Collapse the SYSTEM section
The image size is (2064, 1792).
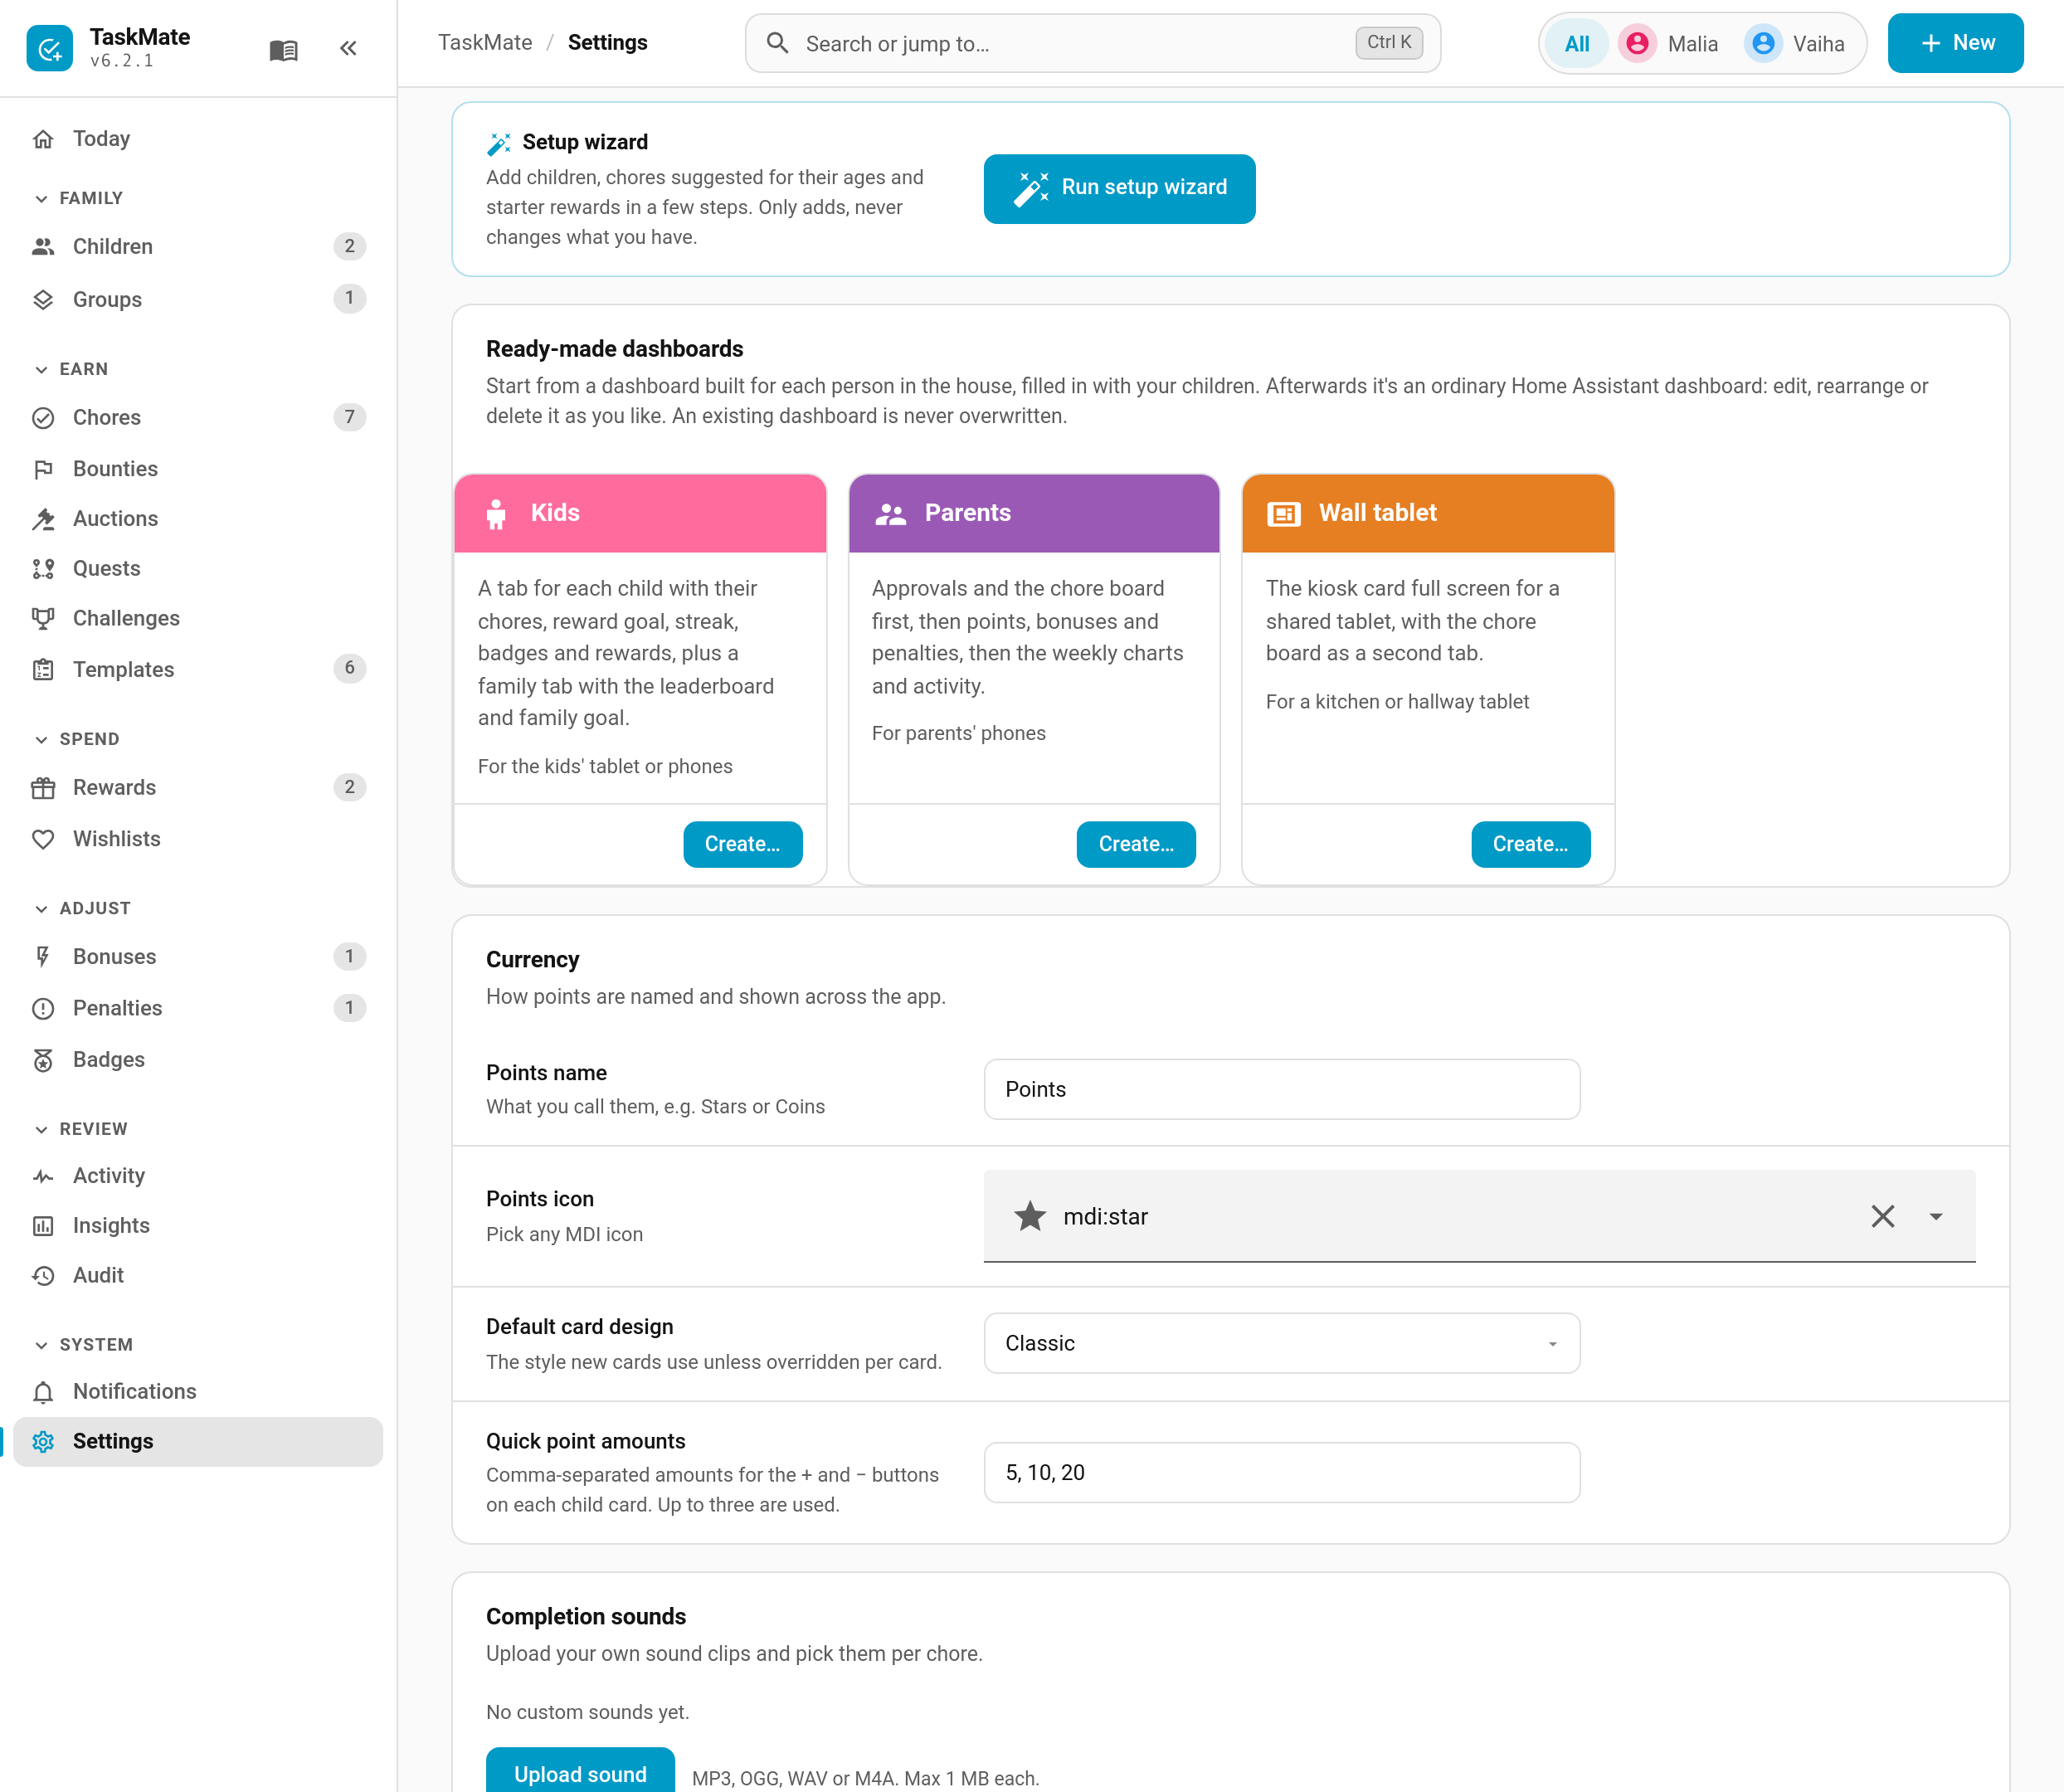83,1345
